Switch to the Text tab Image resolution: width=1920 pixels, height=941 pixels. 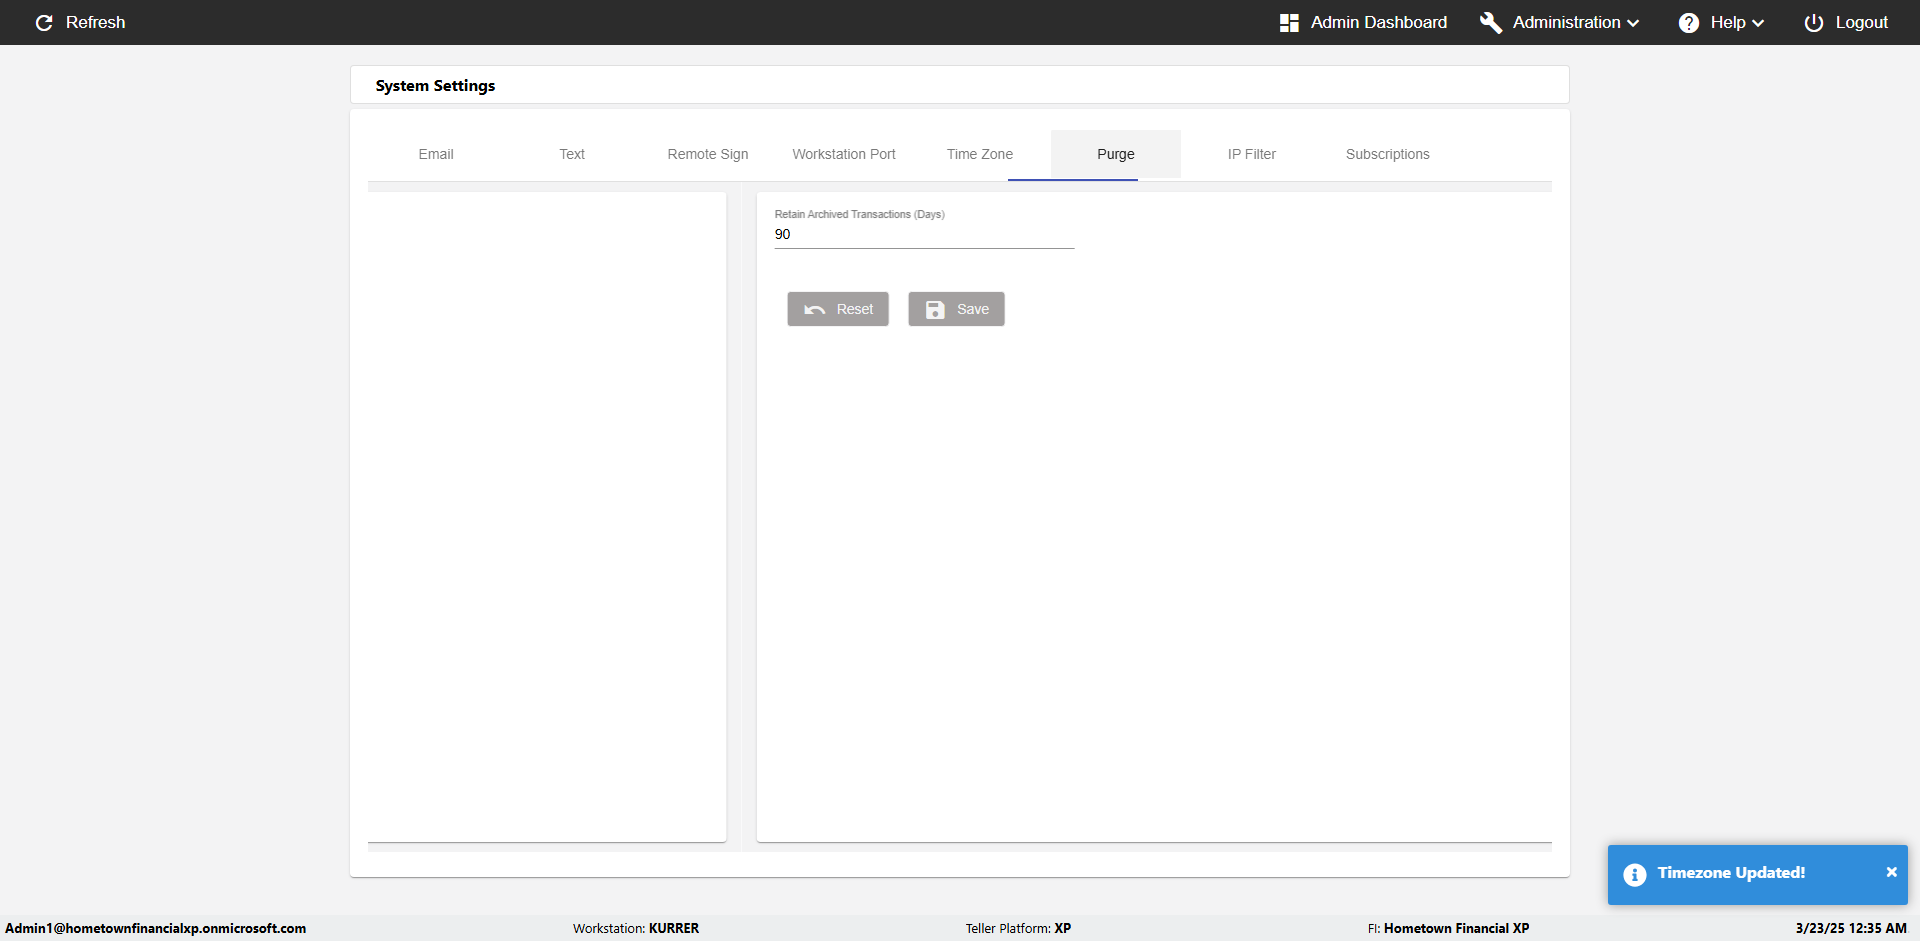point(572,154)
